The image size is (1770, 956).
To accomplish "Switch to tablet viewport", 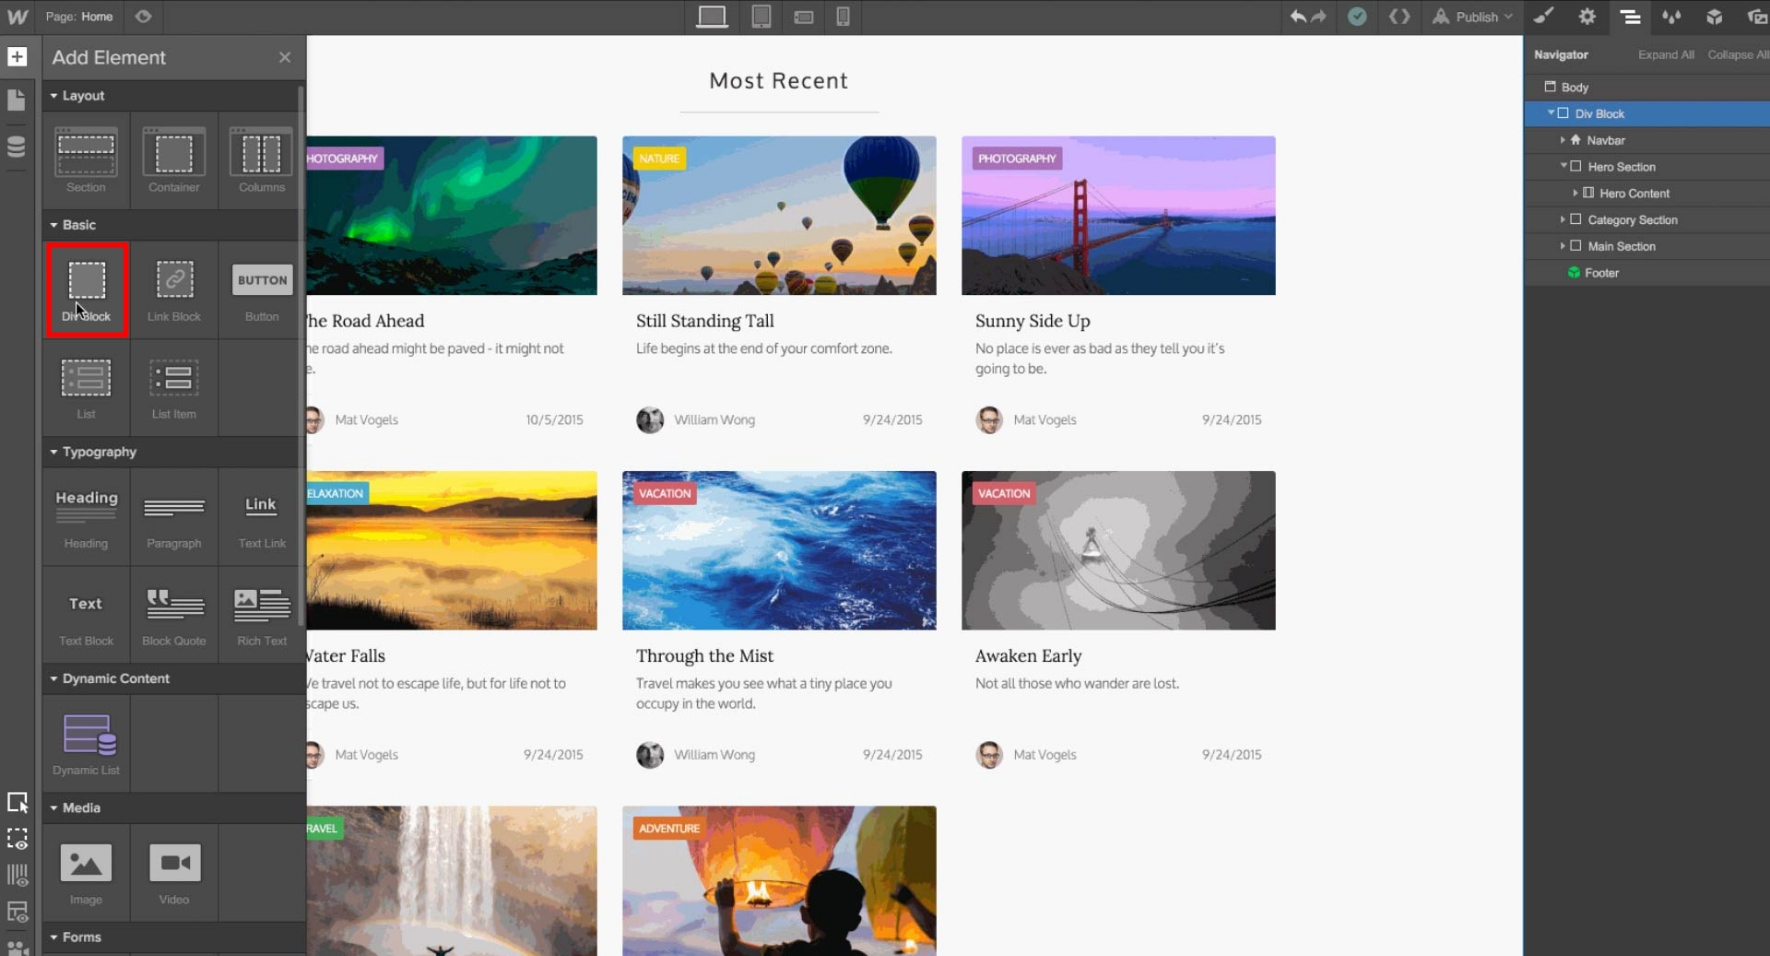I will 761,17.
